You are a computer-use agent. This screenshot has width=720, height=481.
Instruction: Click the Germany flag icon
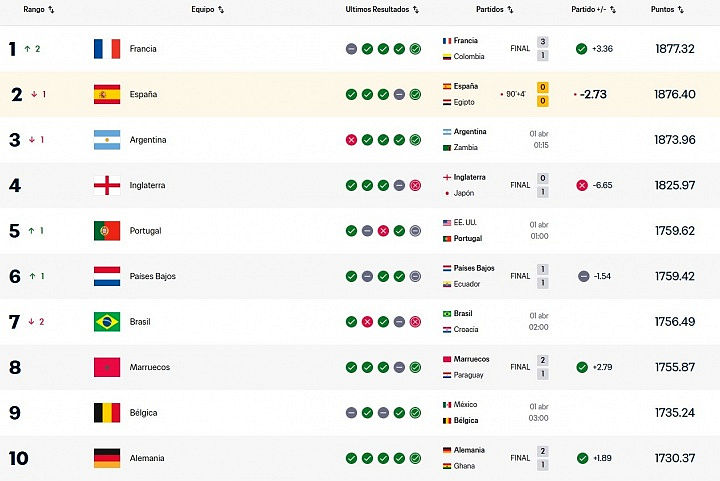point(106,458)
